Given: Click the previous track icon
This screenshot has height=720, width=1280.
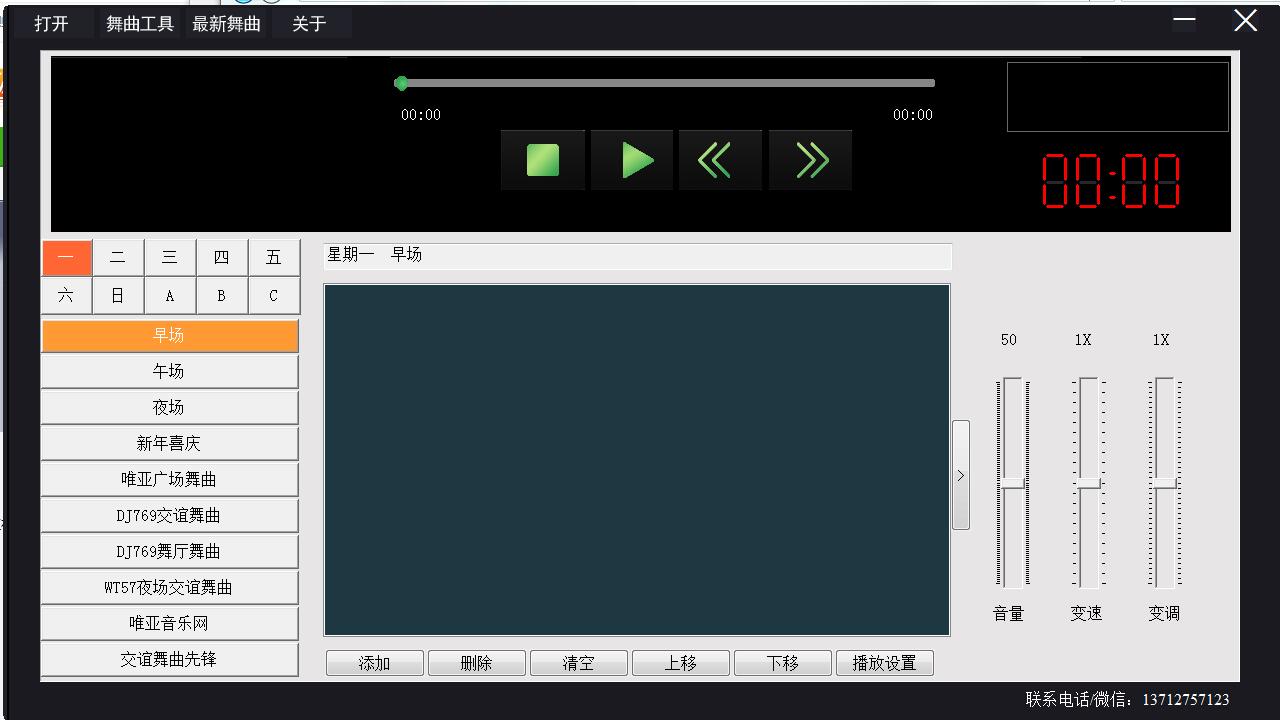Looking at the screenshot, I should tap(720, 160).
